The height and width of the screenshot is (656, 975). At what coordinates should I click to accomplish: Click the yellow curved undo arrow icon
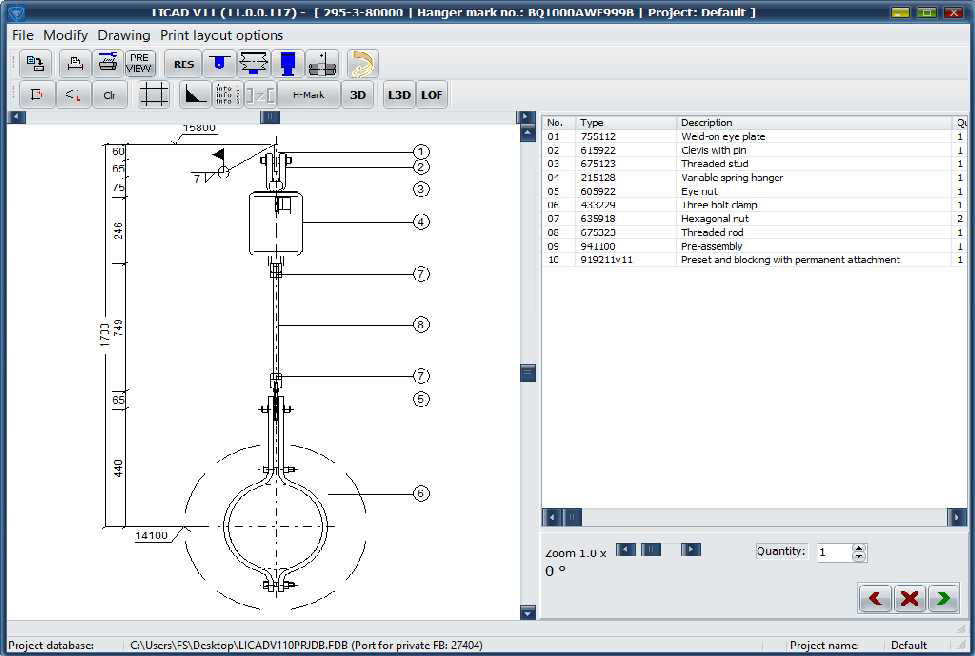(362, 64)
